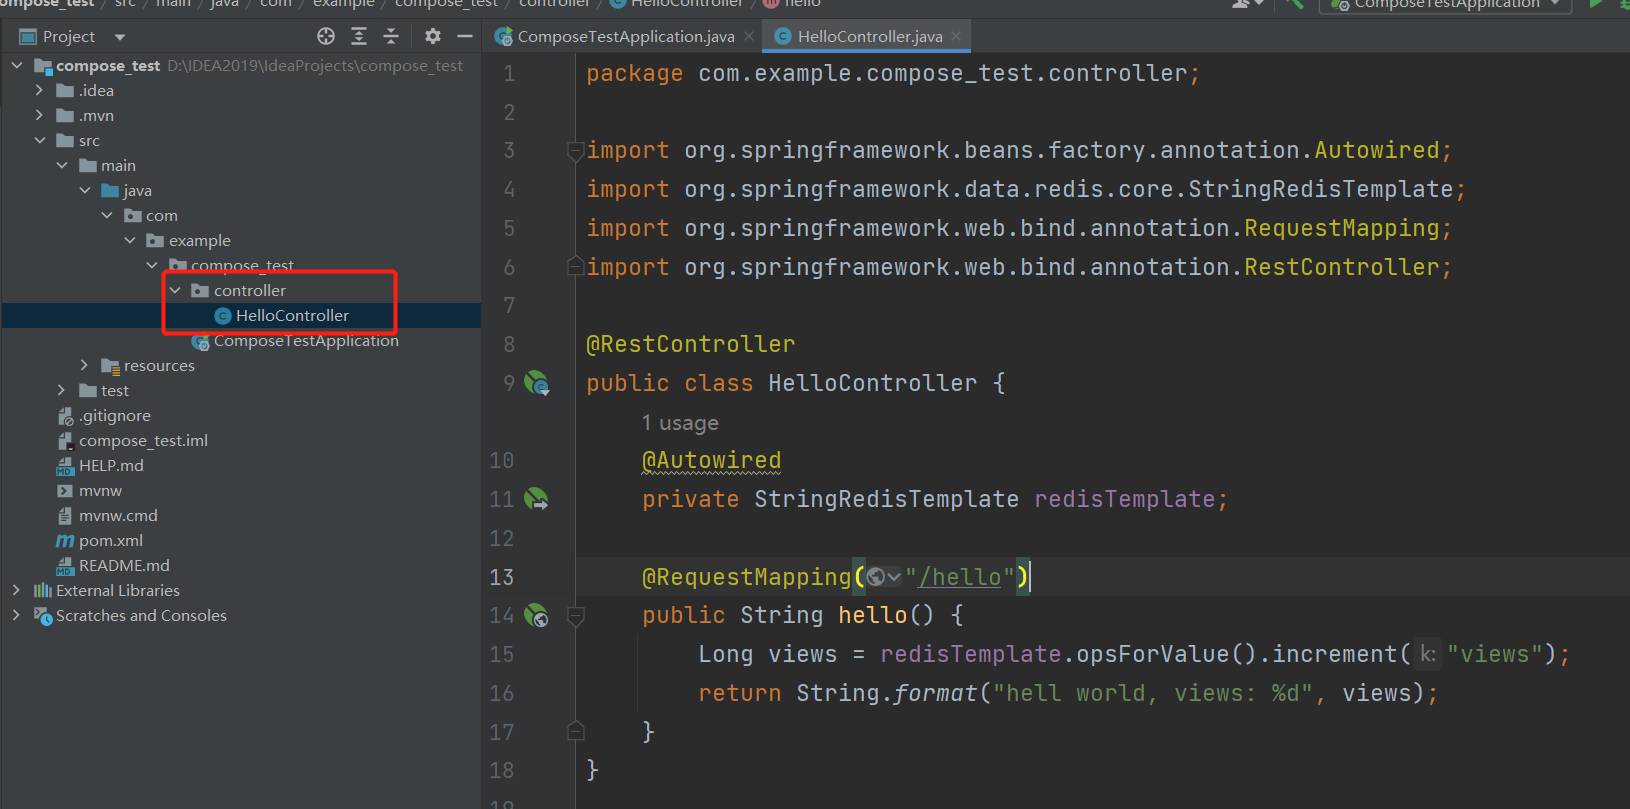The image size is (1630, 809).
Task: Click the locate/select opened file crosshair icon
Action: pyautogui.click(x=326, y=37)
